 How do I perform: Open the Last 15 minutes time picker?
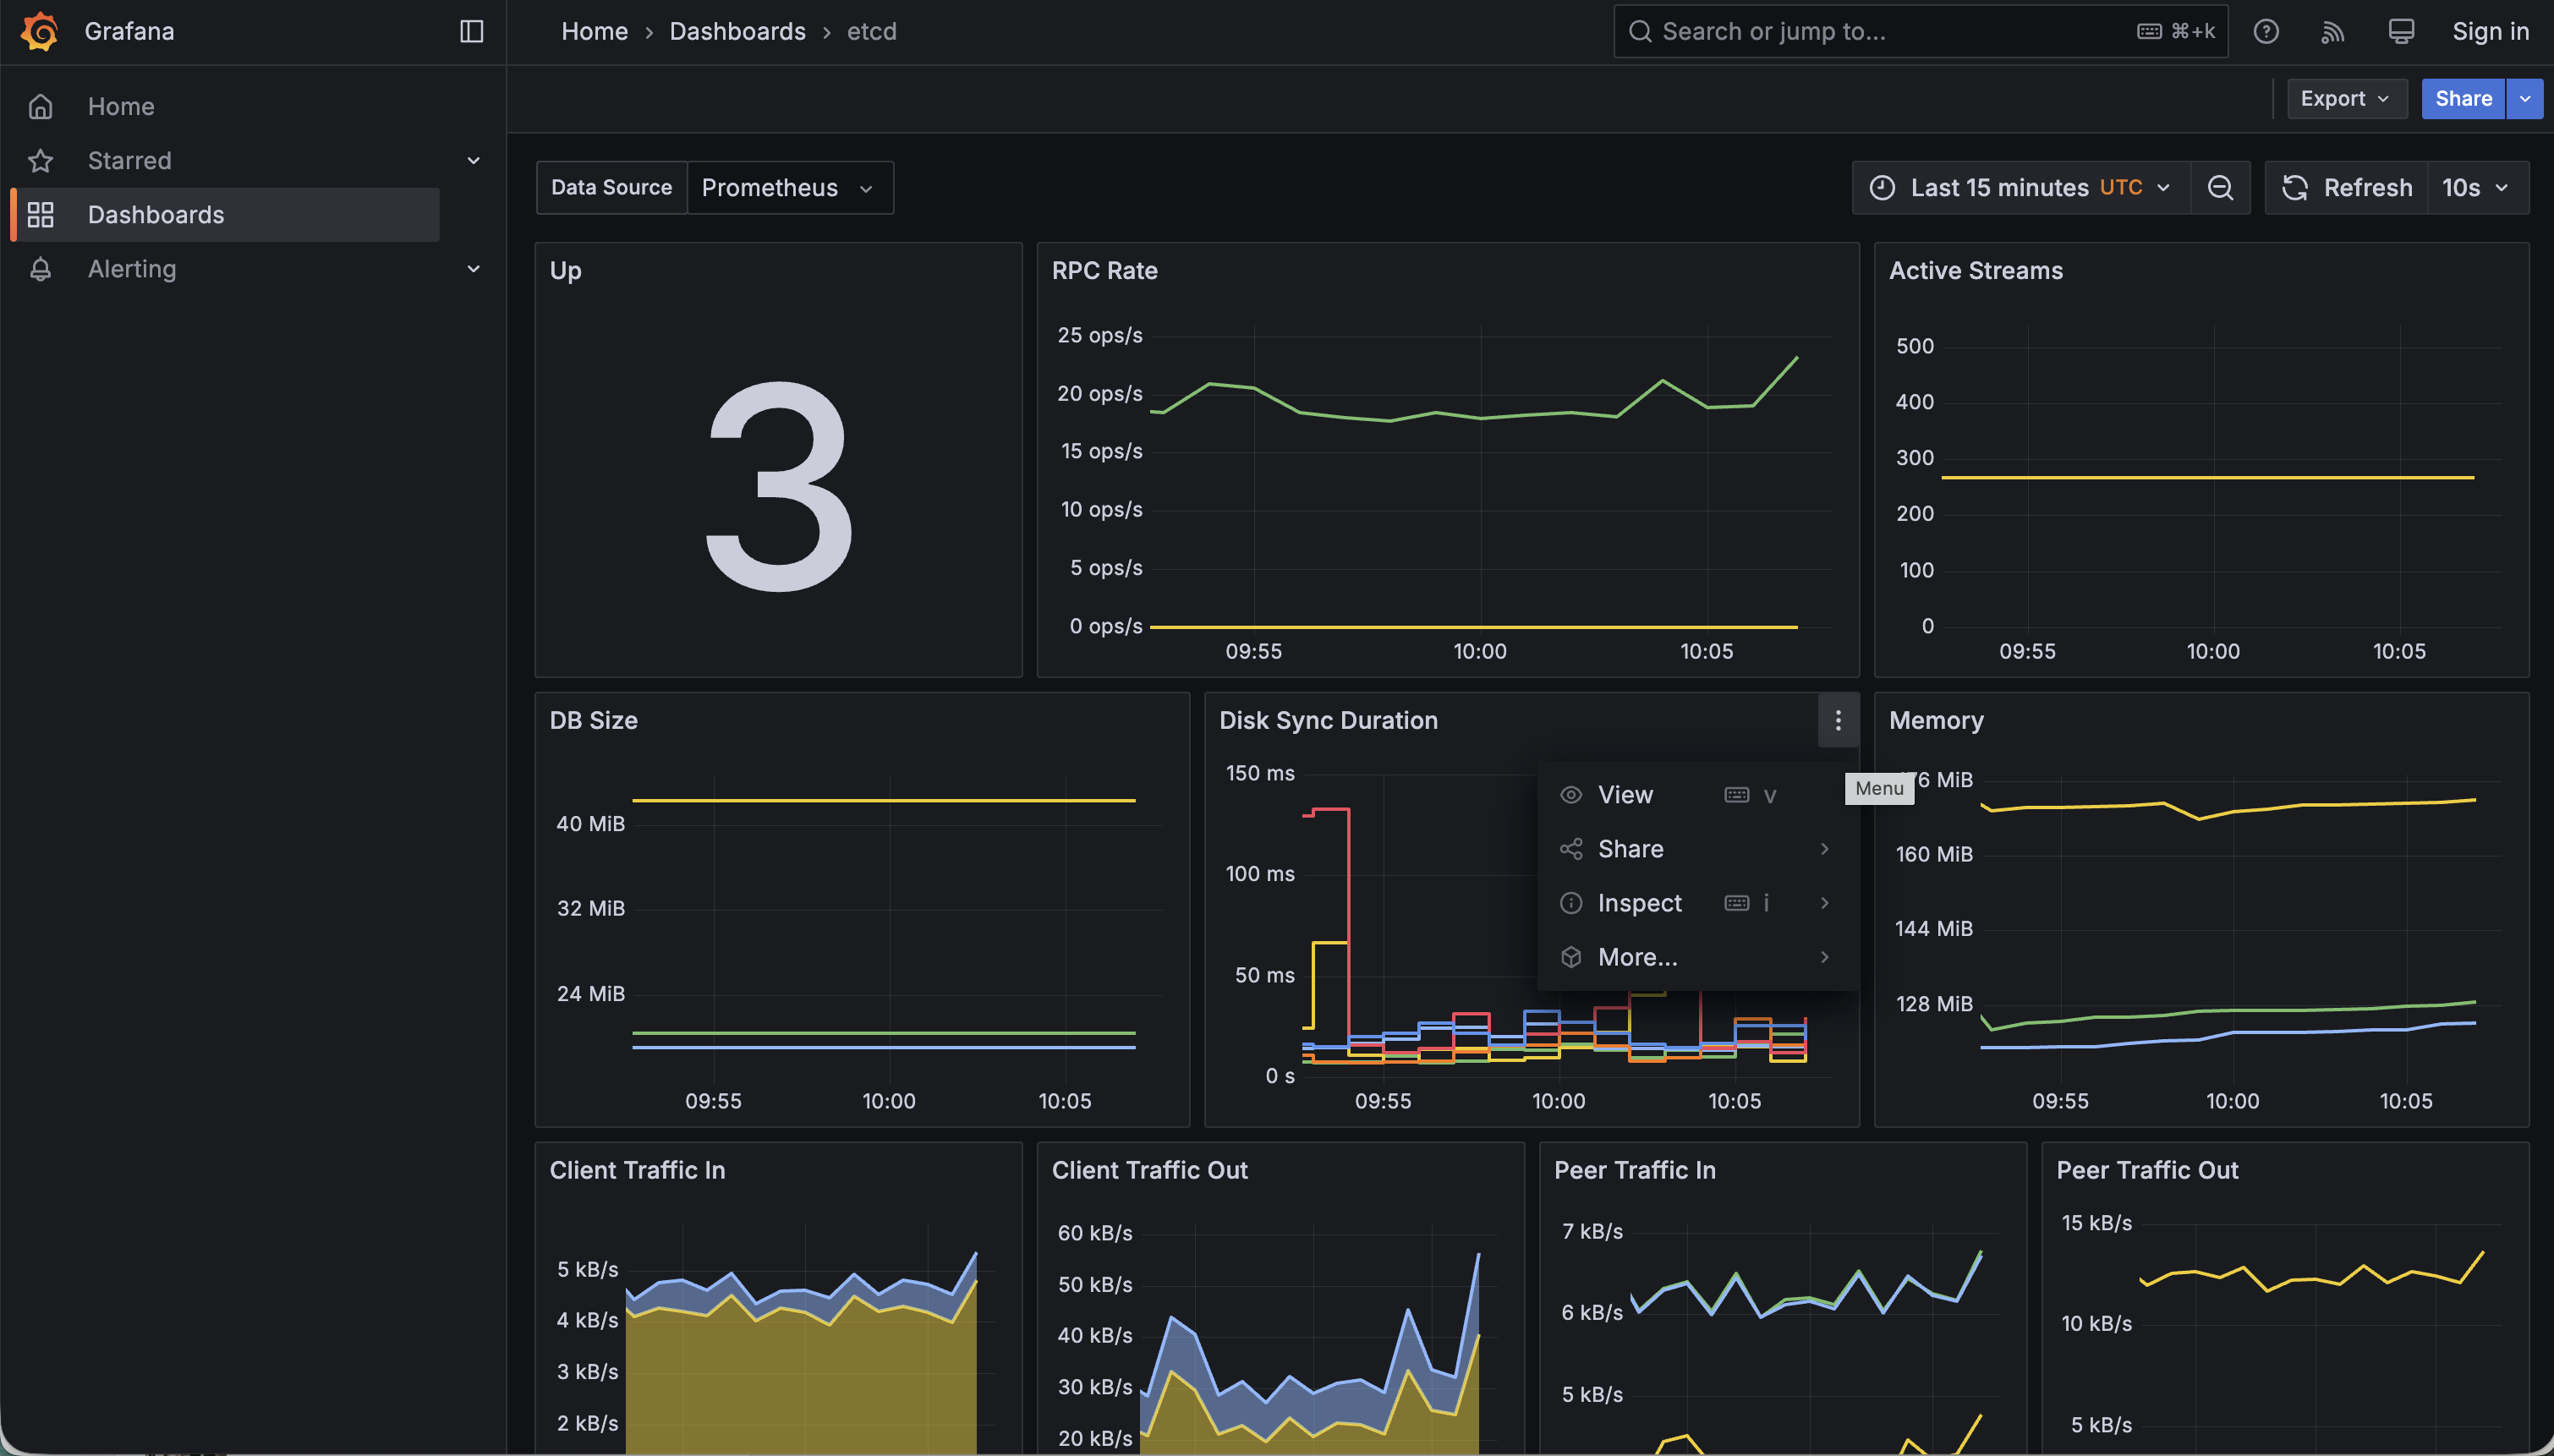(2021, 188)
